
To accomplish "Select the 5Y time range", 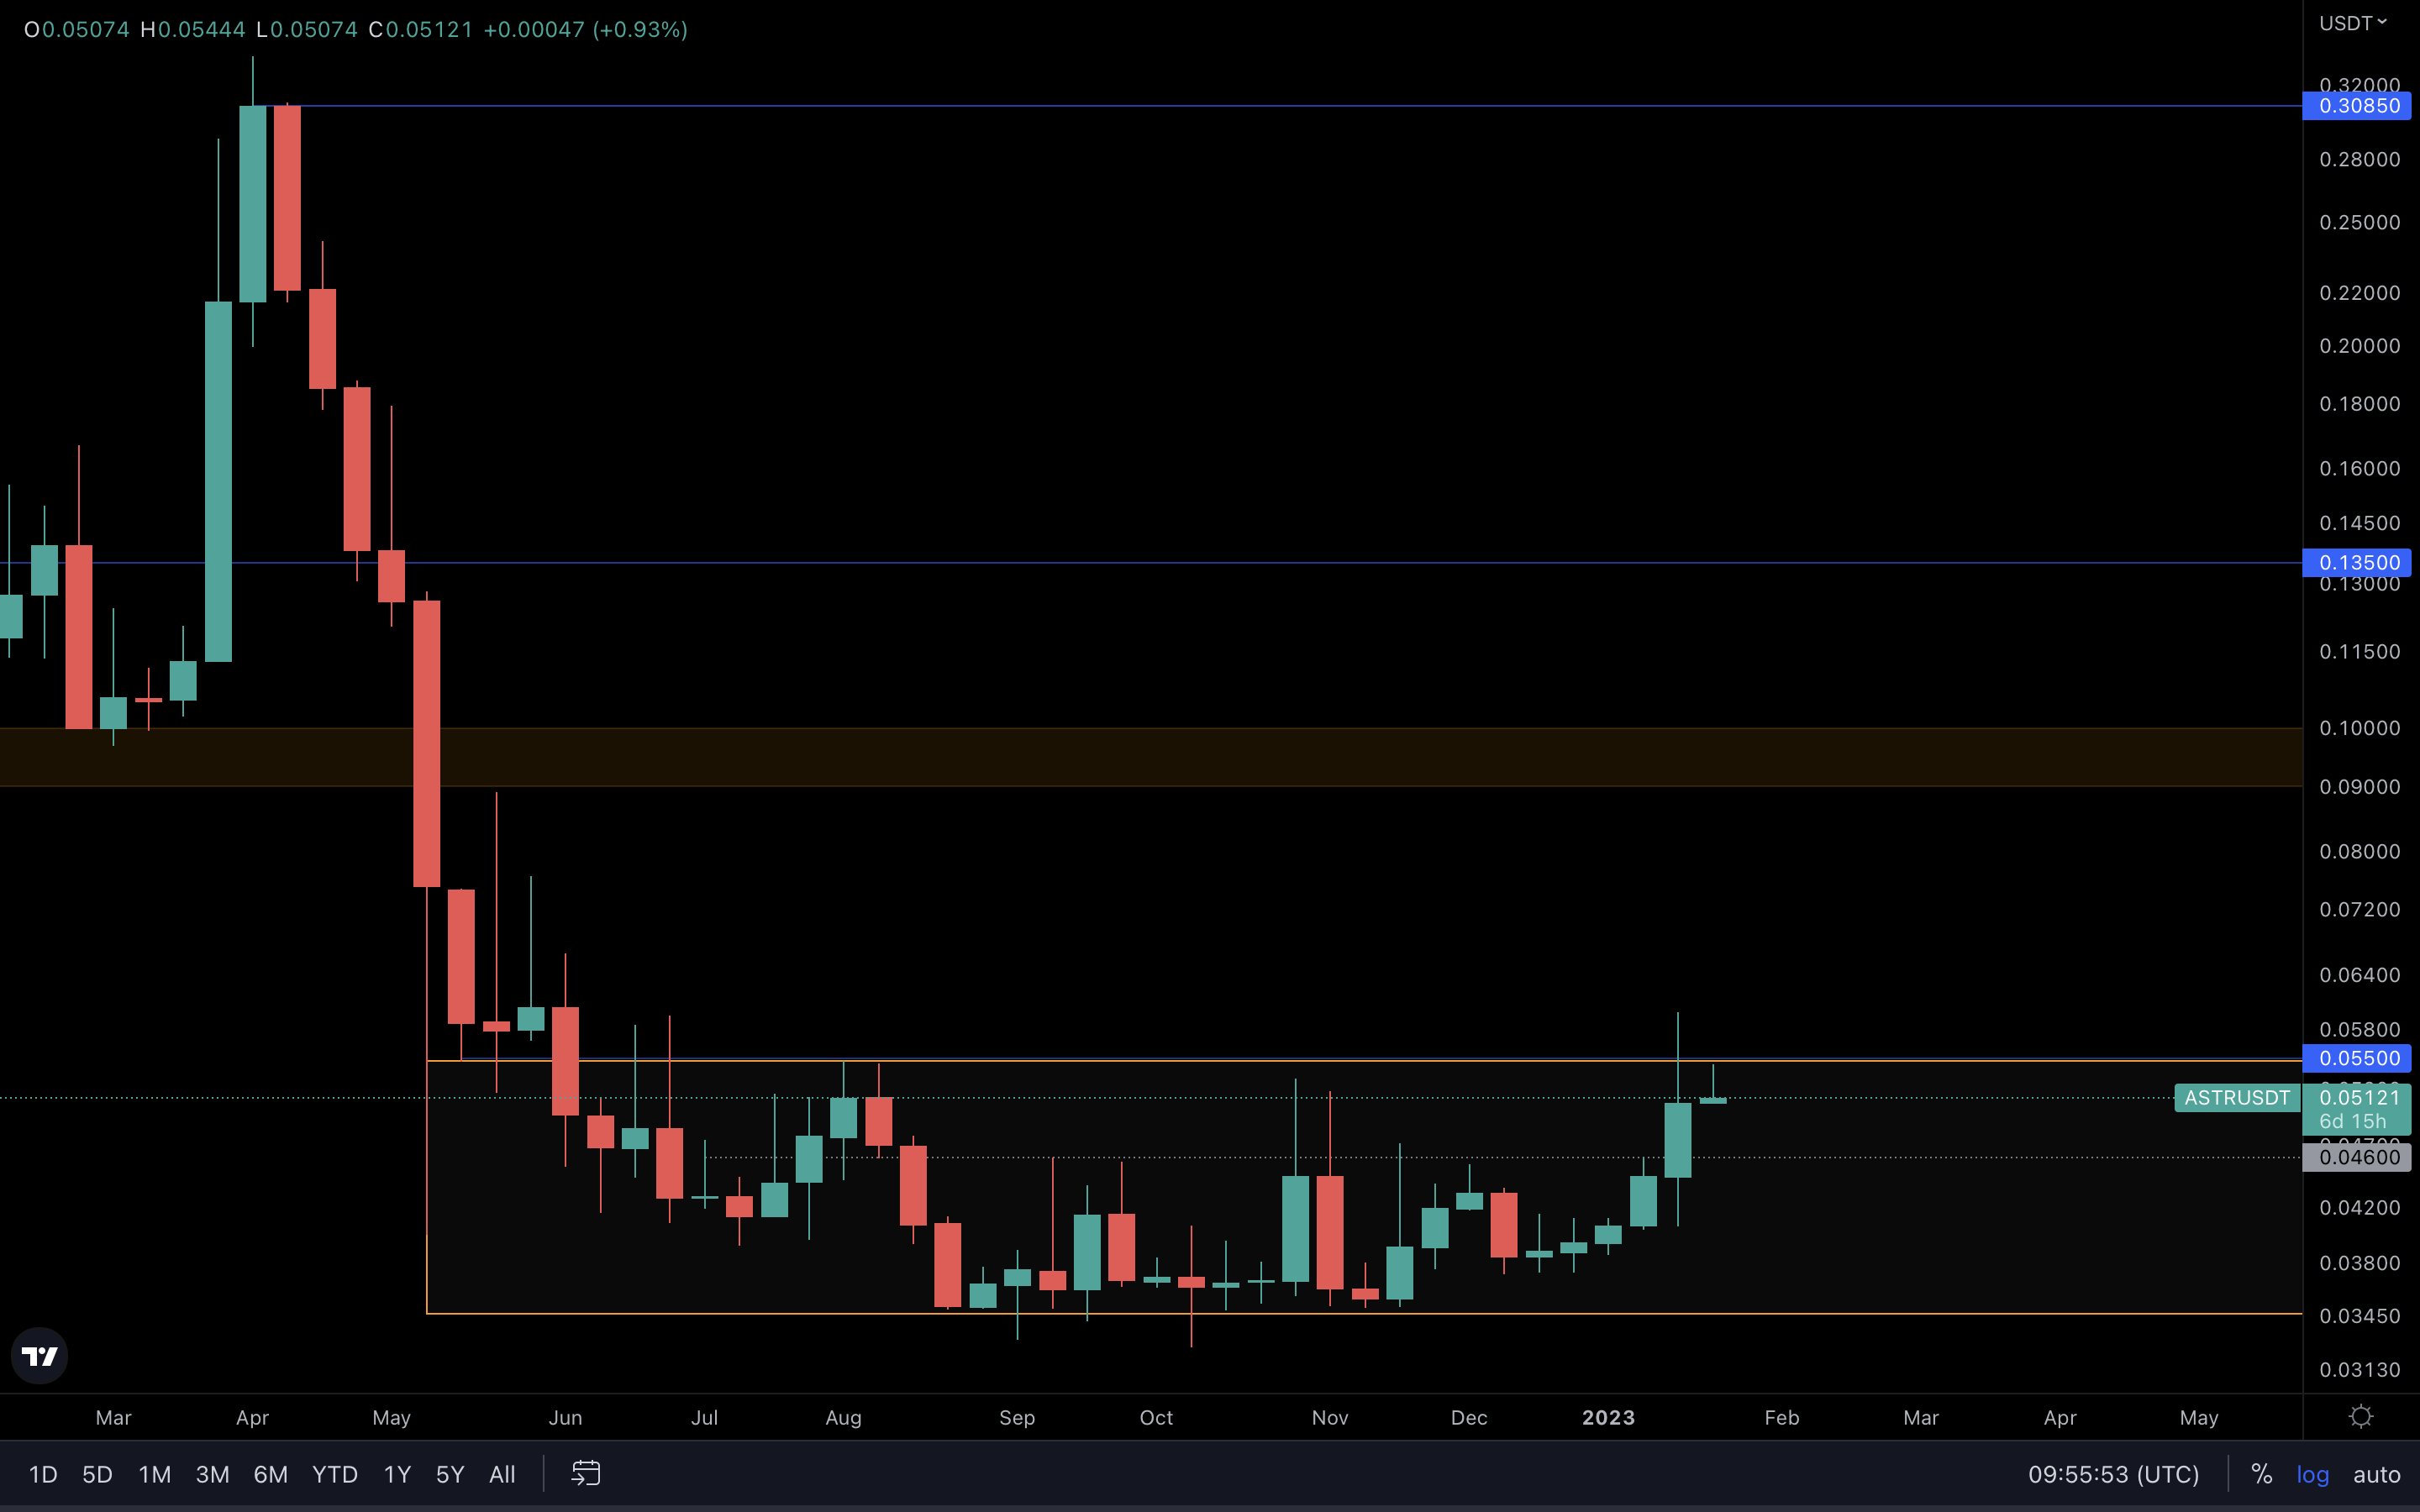I will click(x=450, y=1474).
